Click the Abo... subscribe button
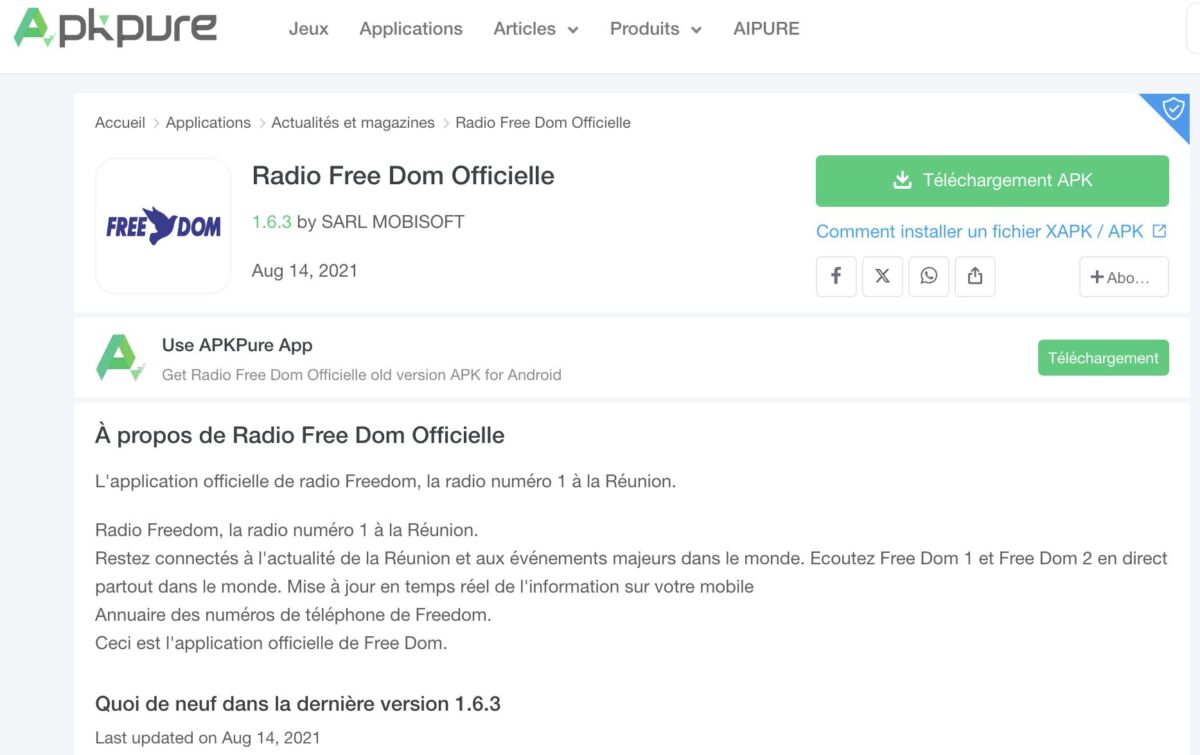Image resolution: width=1200 pixels, height=755 pixels. pos(1124,277)
